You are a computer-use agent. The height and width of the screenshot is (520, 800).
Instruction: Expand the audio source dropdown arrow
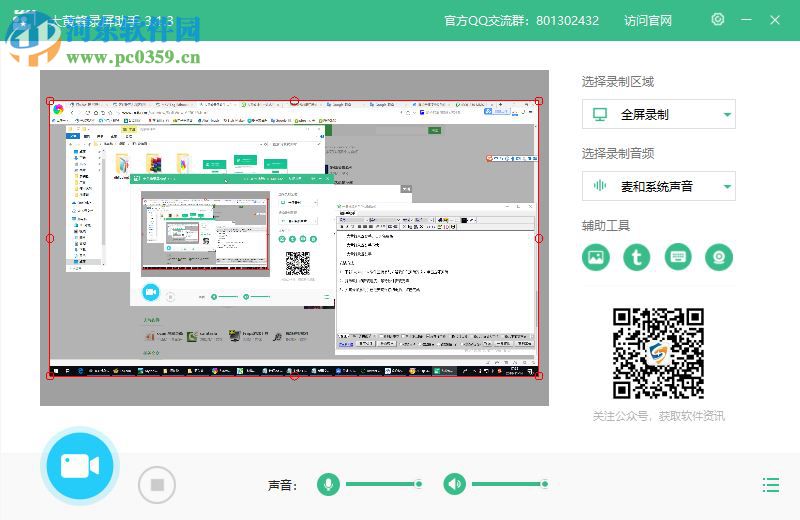tap(728, 187)
